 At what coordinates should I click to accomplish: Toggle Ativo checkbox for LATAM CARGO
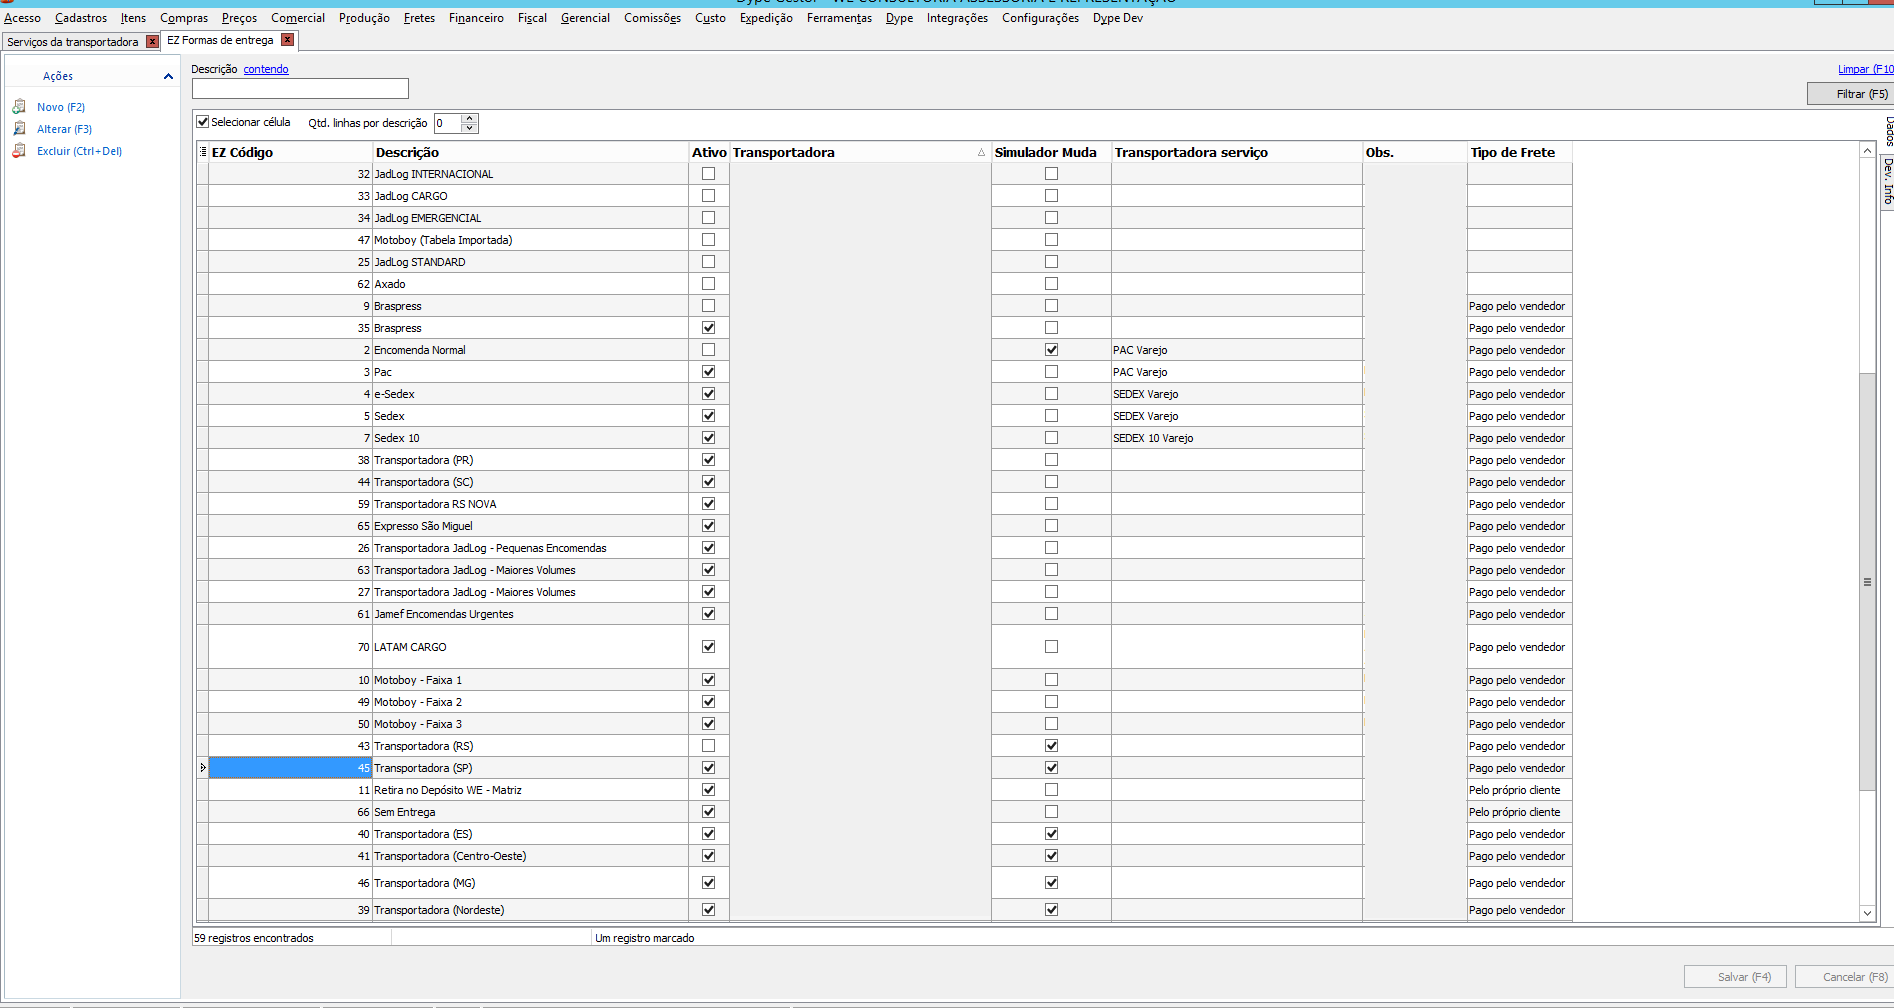(x=709, y=647)
